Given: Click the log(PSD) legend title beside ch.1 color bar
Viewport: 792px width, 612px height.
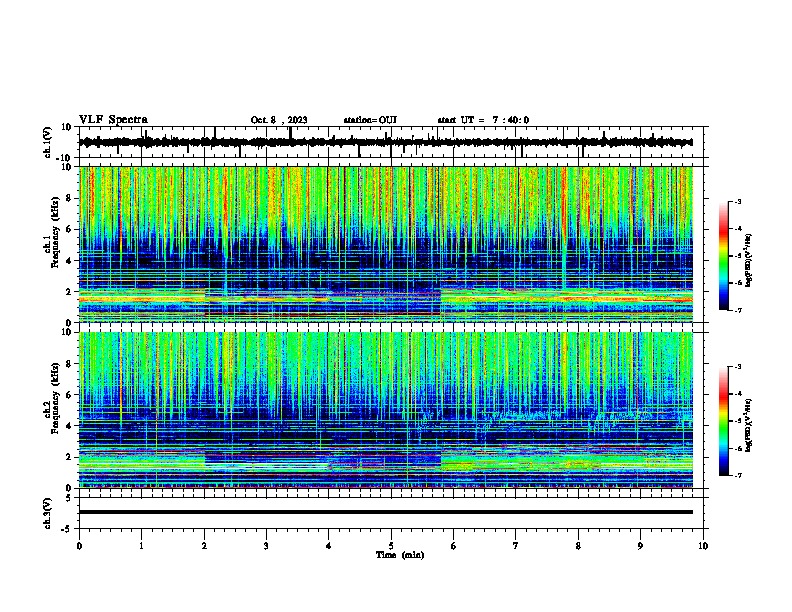Looking at the screenshot, I should click(x=749, y=260).
